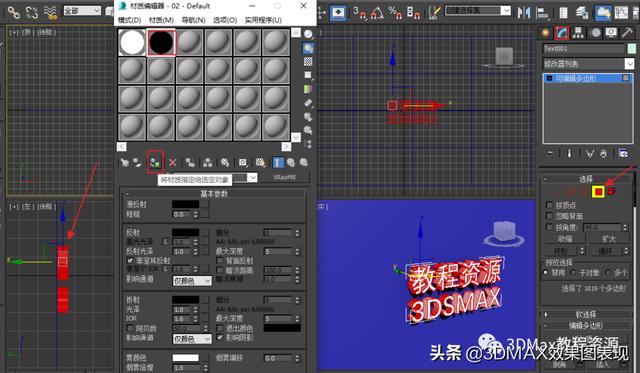The image size is (640, 373).
Task: Click the Go Forward to Sibling icon
Action: point(304,162)
